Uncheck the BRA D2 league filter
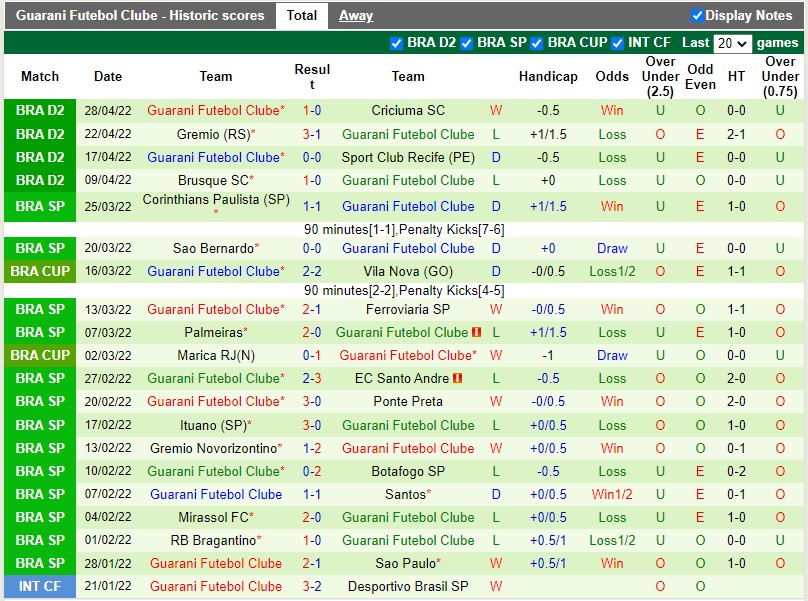Image resolution: width=808 pixels, height=601 pixels. pos(396,43)
